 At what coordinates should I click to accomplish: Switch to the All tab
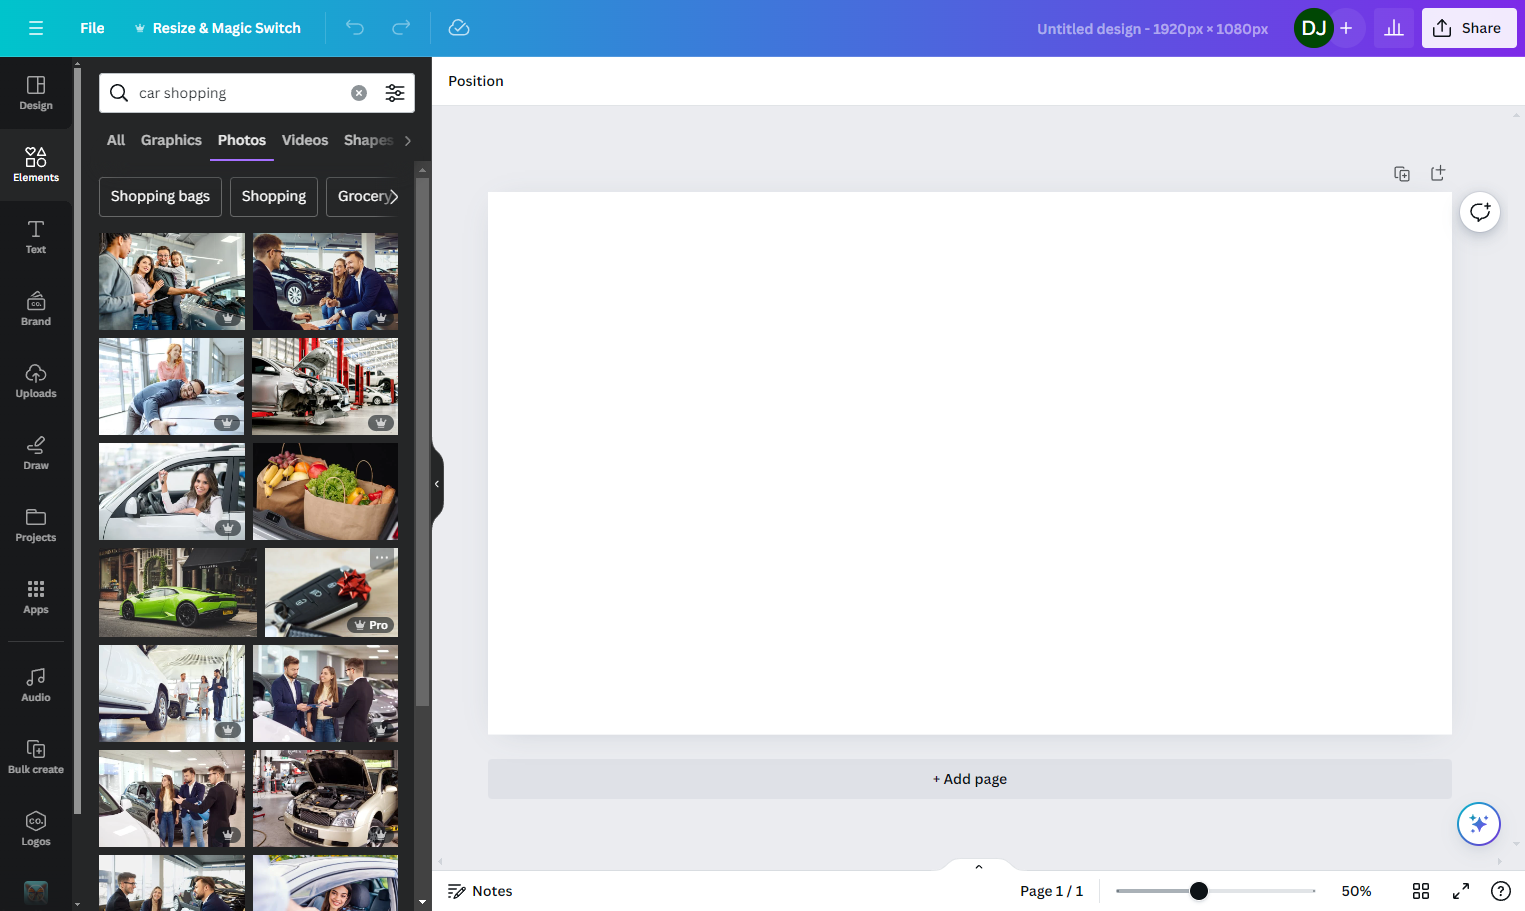coord(116,141)
